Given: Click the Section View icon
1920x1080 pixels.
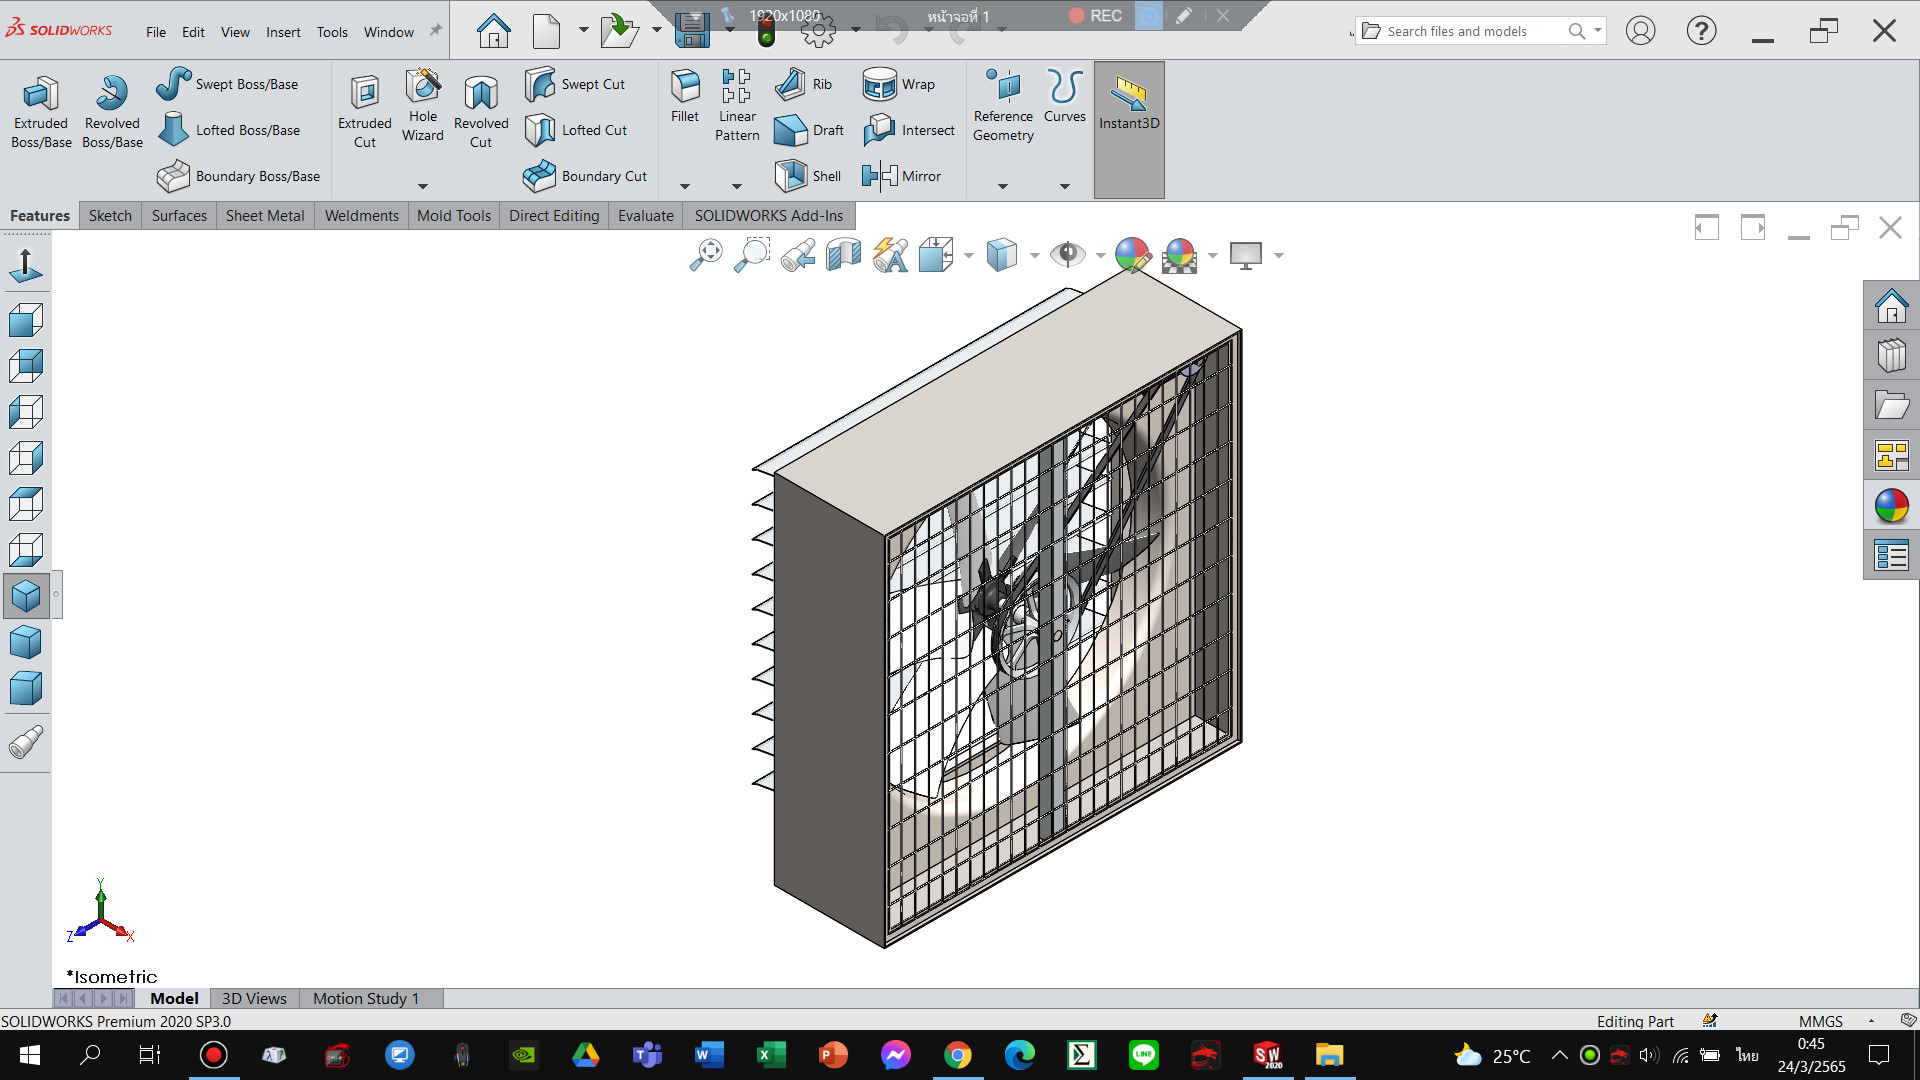Looking at the screenshot, I should [844, 255].
